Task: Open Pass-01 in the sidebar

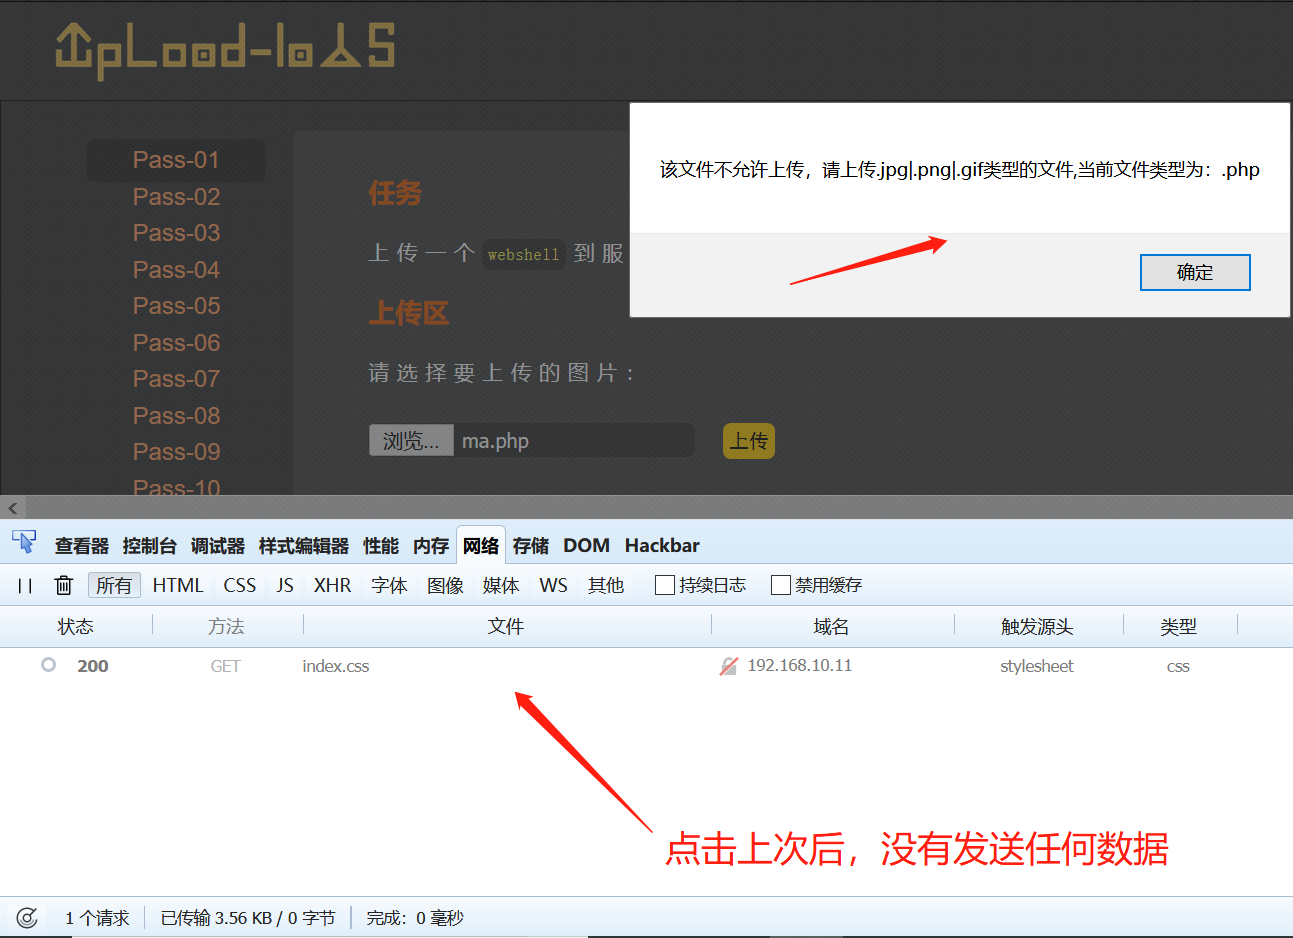Action: (176, 160)
